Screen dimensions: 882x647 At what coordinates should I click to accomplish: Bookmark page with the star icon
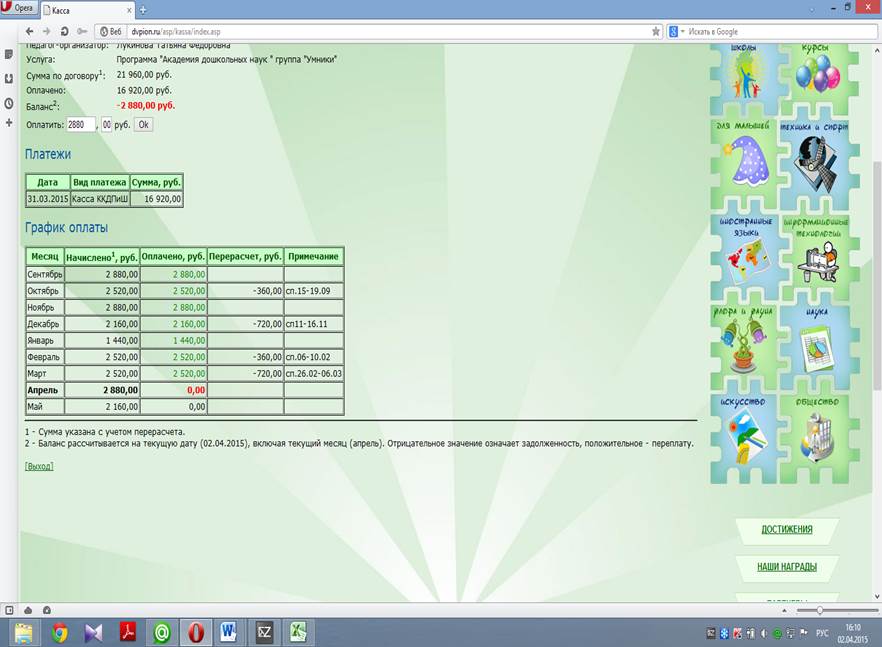pos(655,32)
